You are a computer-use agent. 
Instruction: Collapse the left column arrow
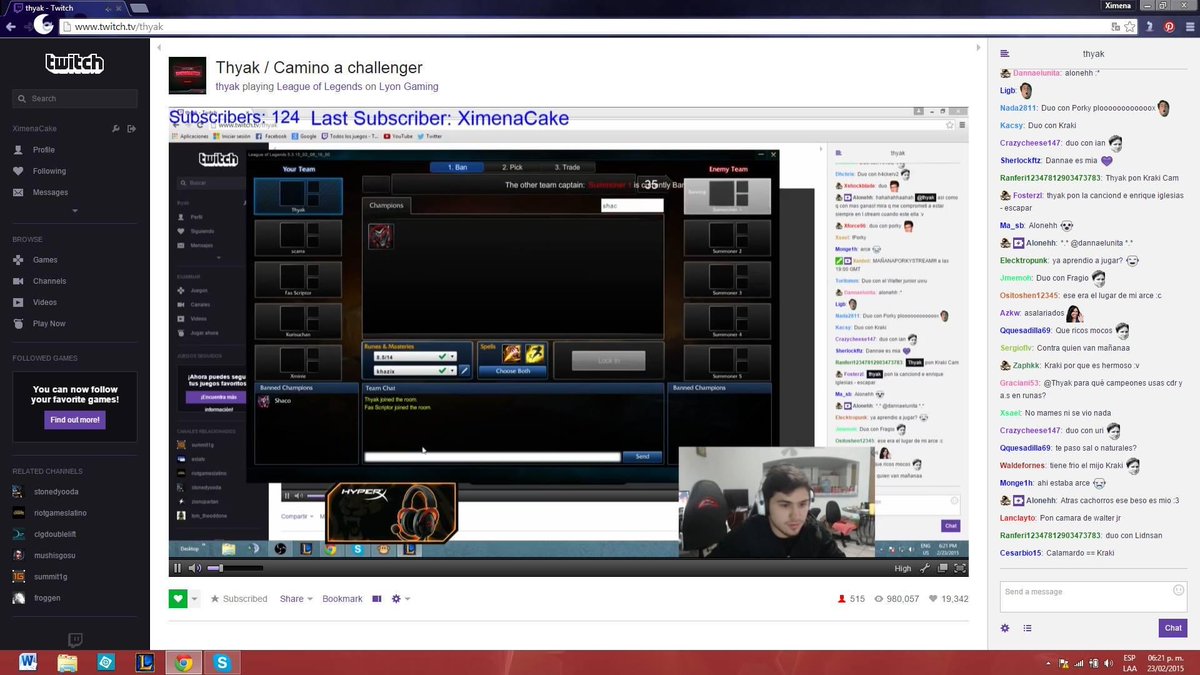pos(159,47)
